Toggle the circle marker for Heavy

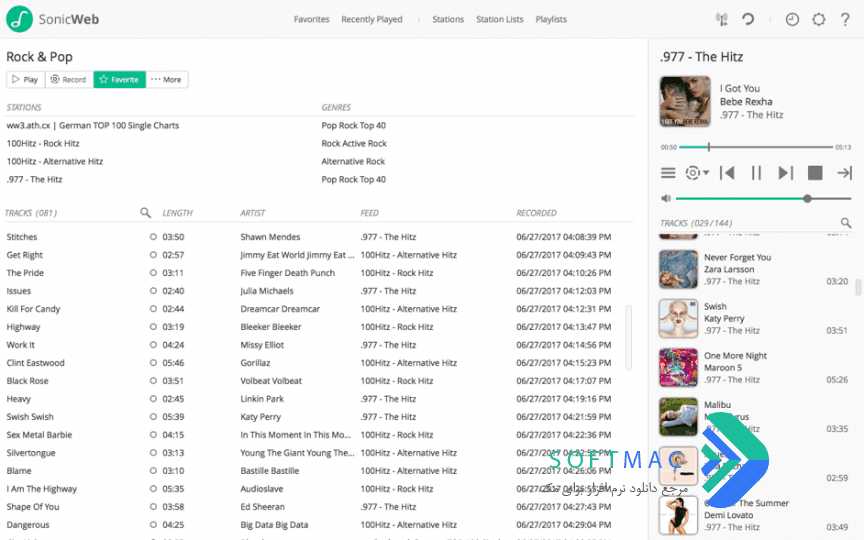click(153, 399)
